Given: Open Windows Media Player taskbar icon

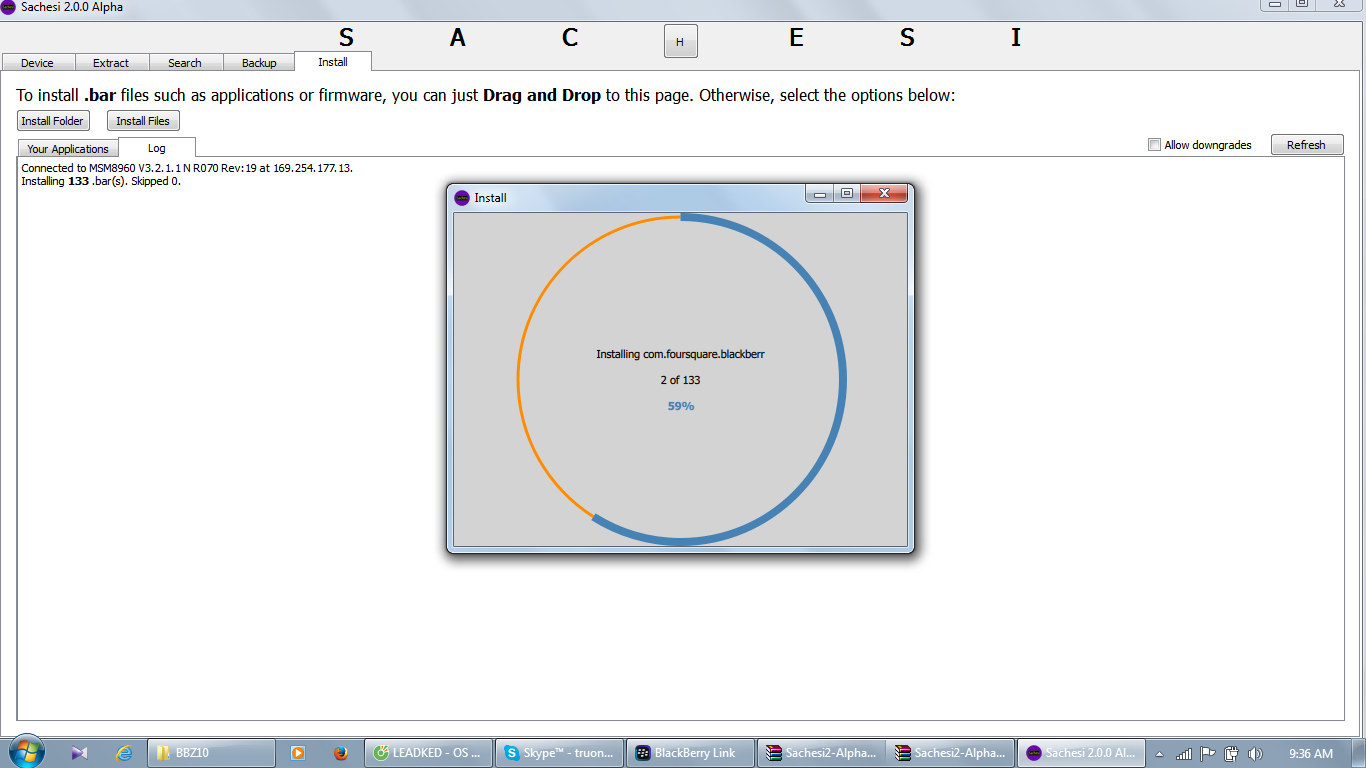Looking at the screenshot, I should tap(297, 753).
